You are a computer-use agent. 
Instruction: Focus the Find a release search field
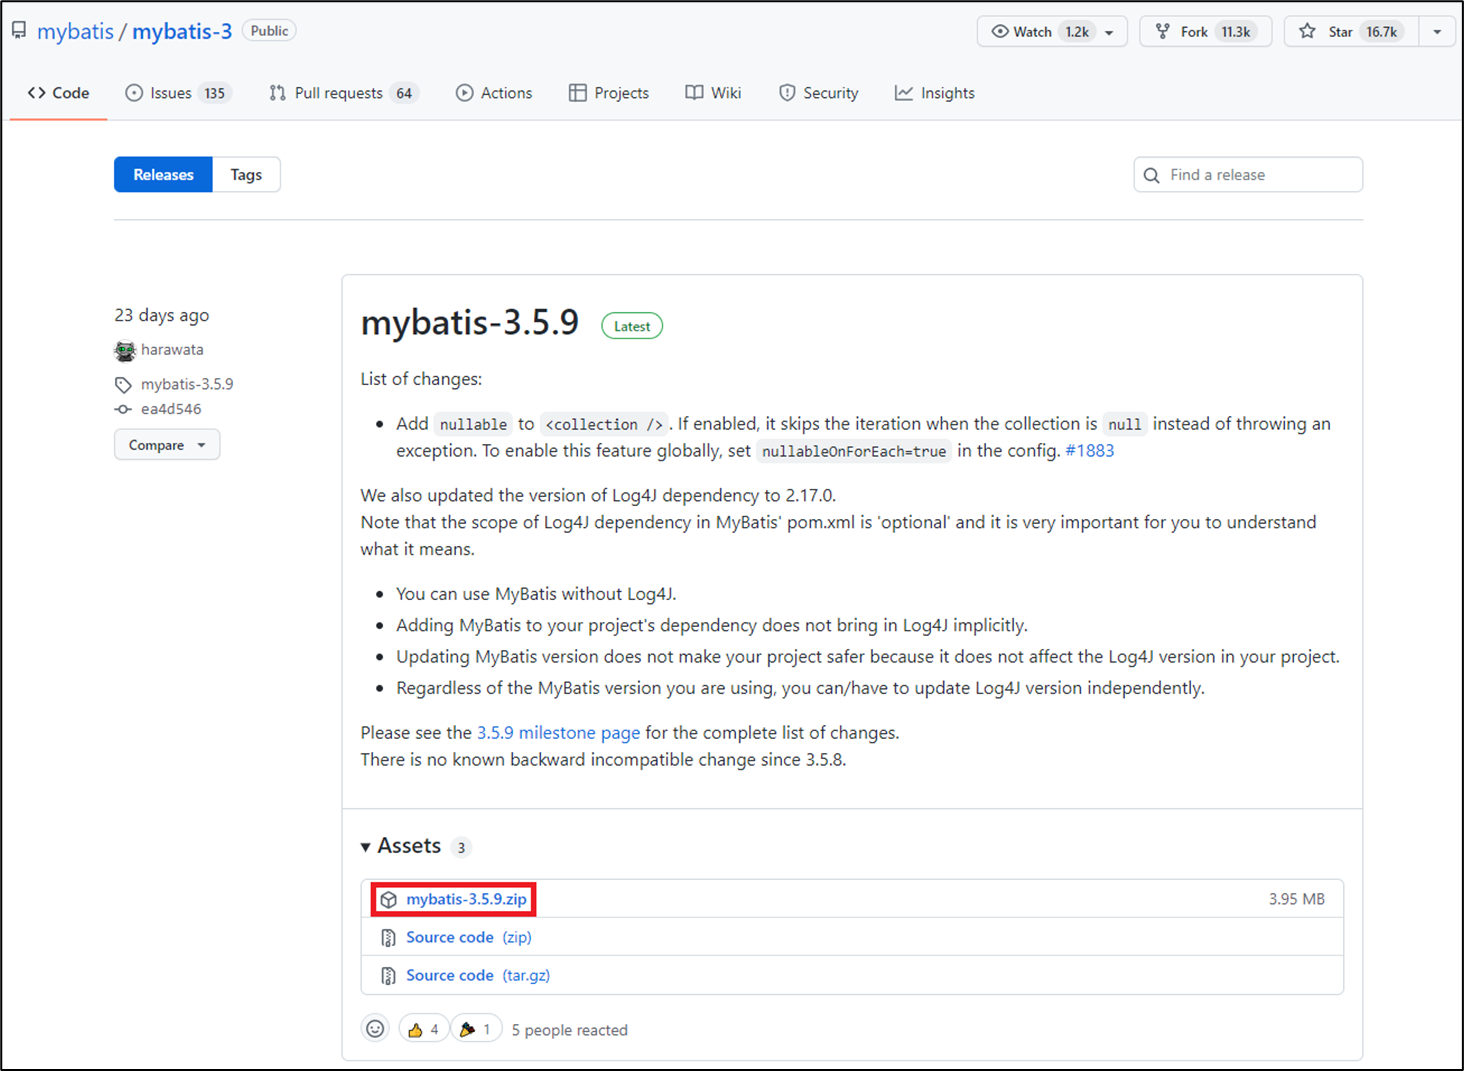click(1248, 175)
